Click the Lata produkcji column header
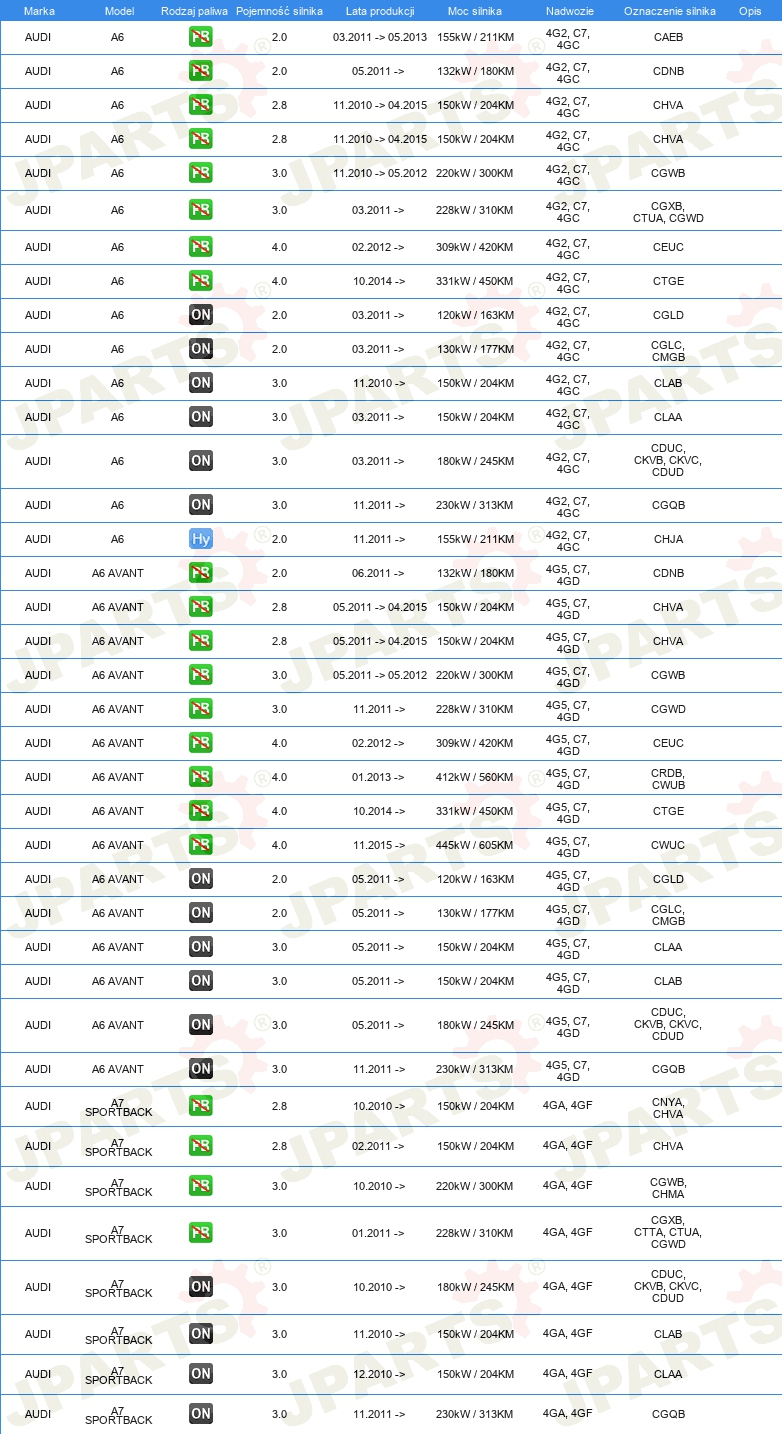 click(x=380, y=10)
